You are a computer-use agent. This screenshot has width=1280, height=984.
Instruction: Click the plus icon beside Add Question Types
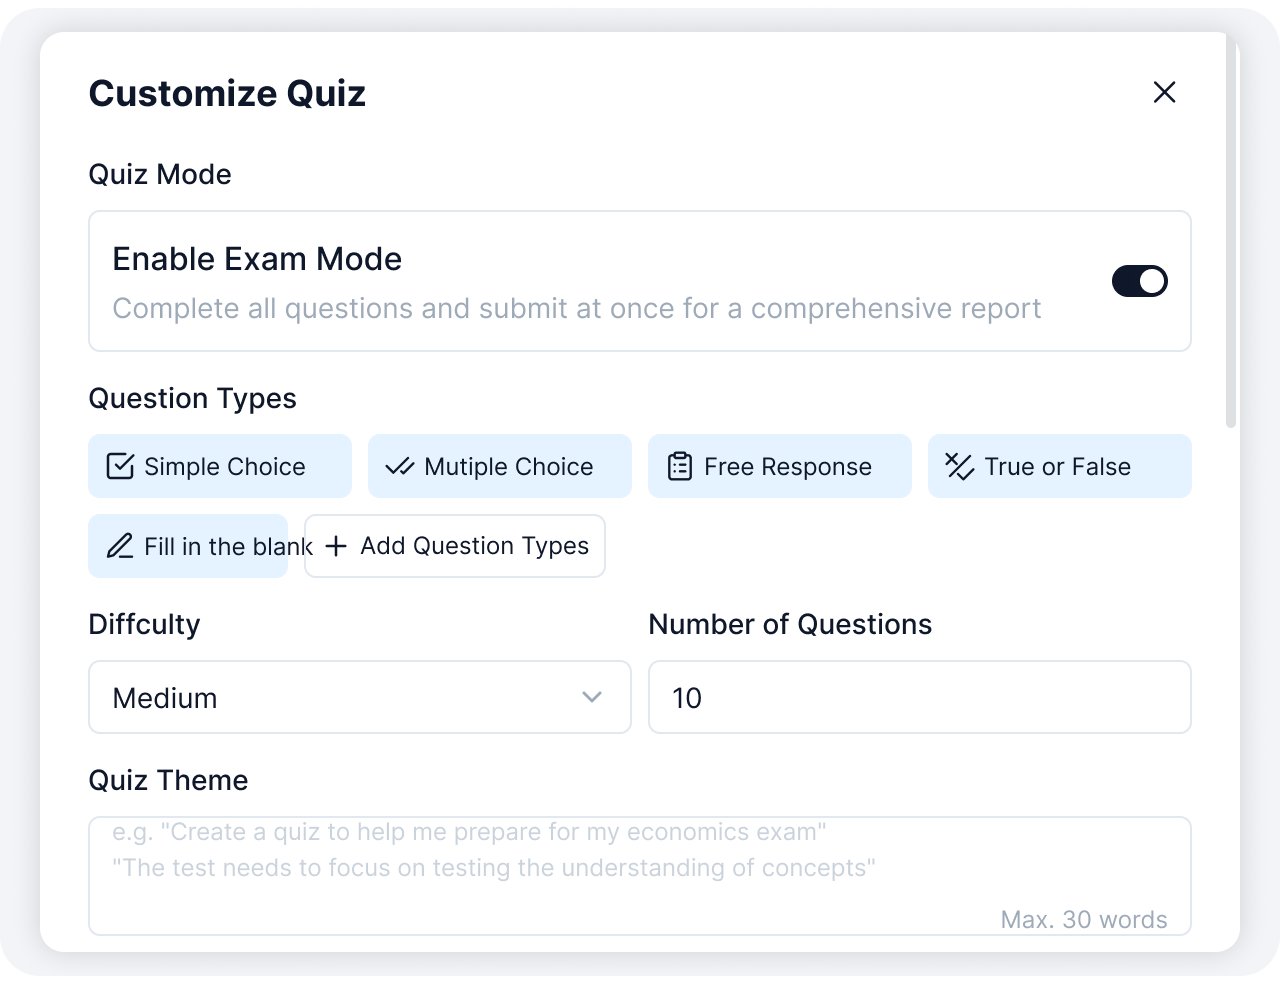(x=337, y=546)
